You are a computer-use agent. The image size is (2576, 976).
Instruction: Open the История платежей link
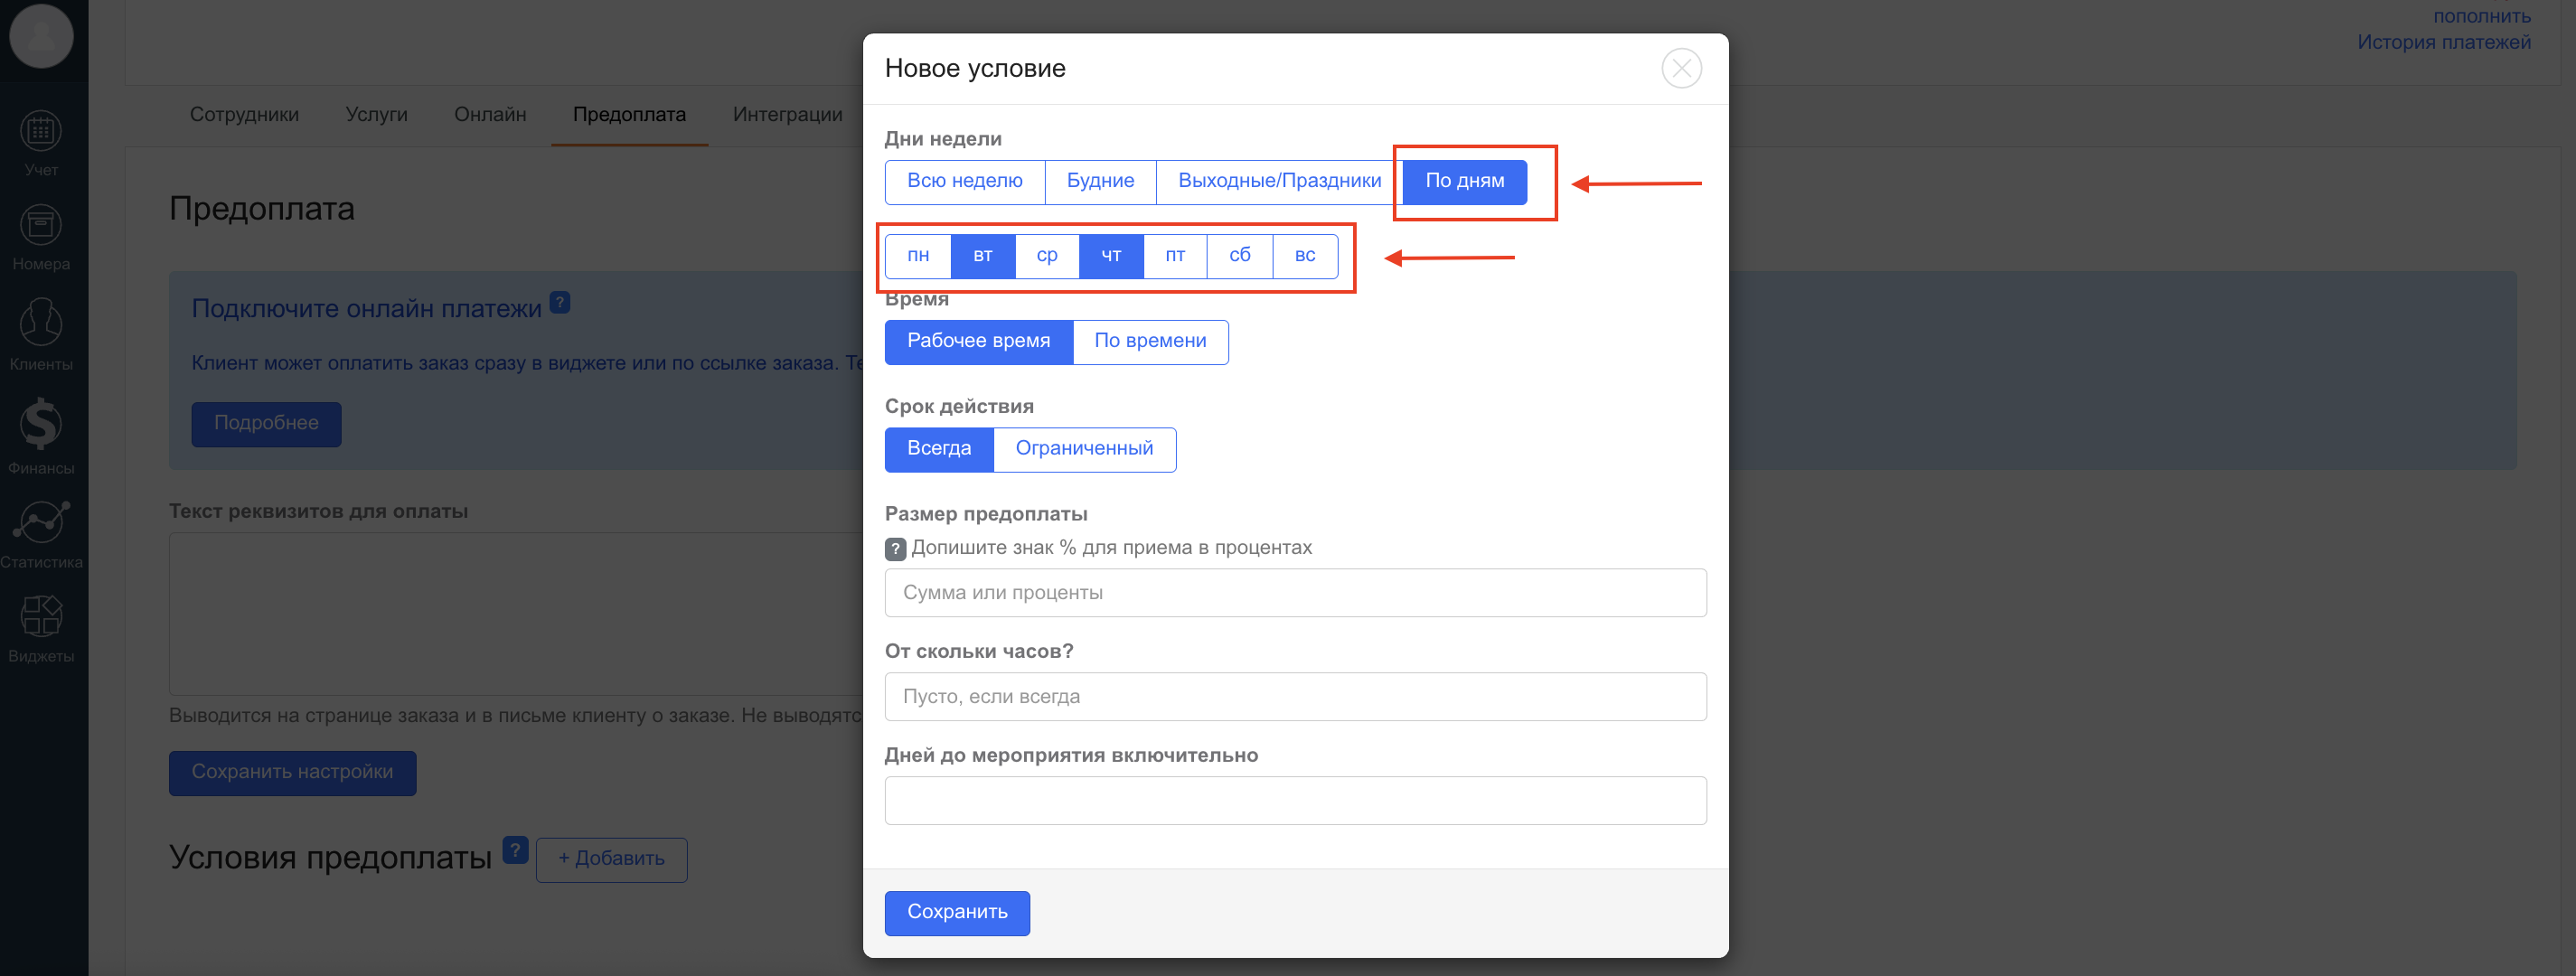click(x=2443, y=43)
